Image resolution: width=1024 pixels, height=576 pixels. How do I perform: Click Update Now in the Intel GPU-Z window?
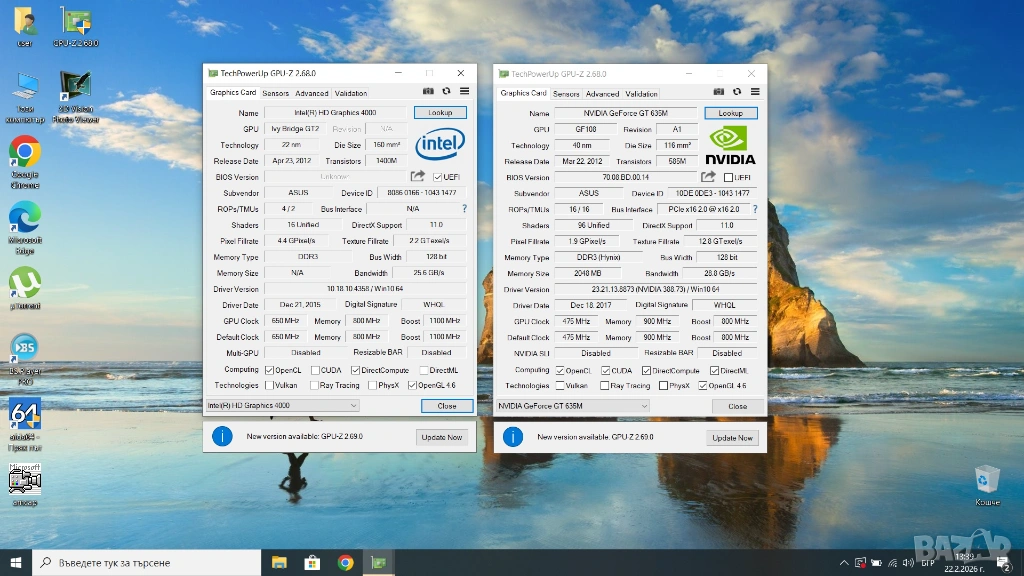pyautogui.click(x=441, y=437)
